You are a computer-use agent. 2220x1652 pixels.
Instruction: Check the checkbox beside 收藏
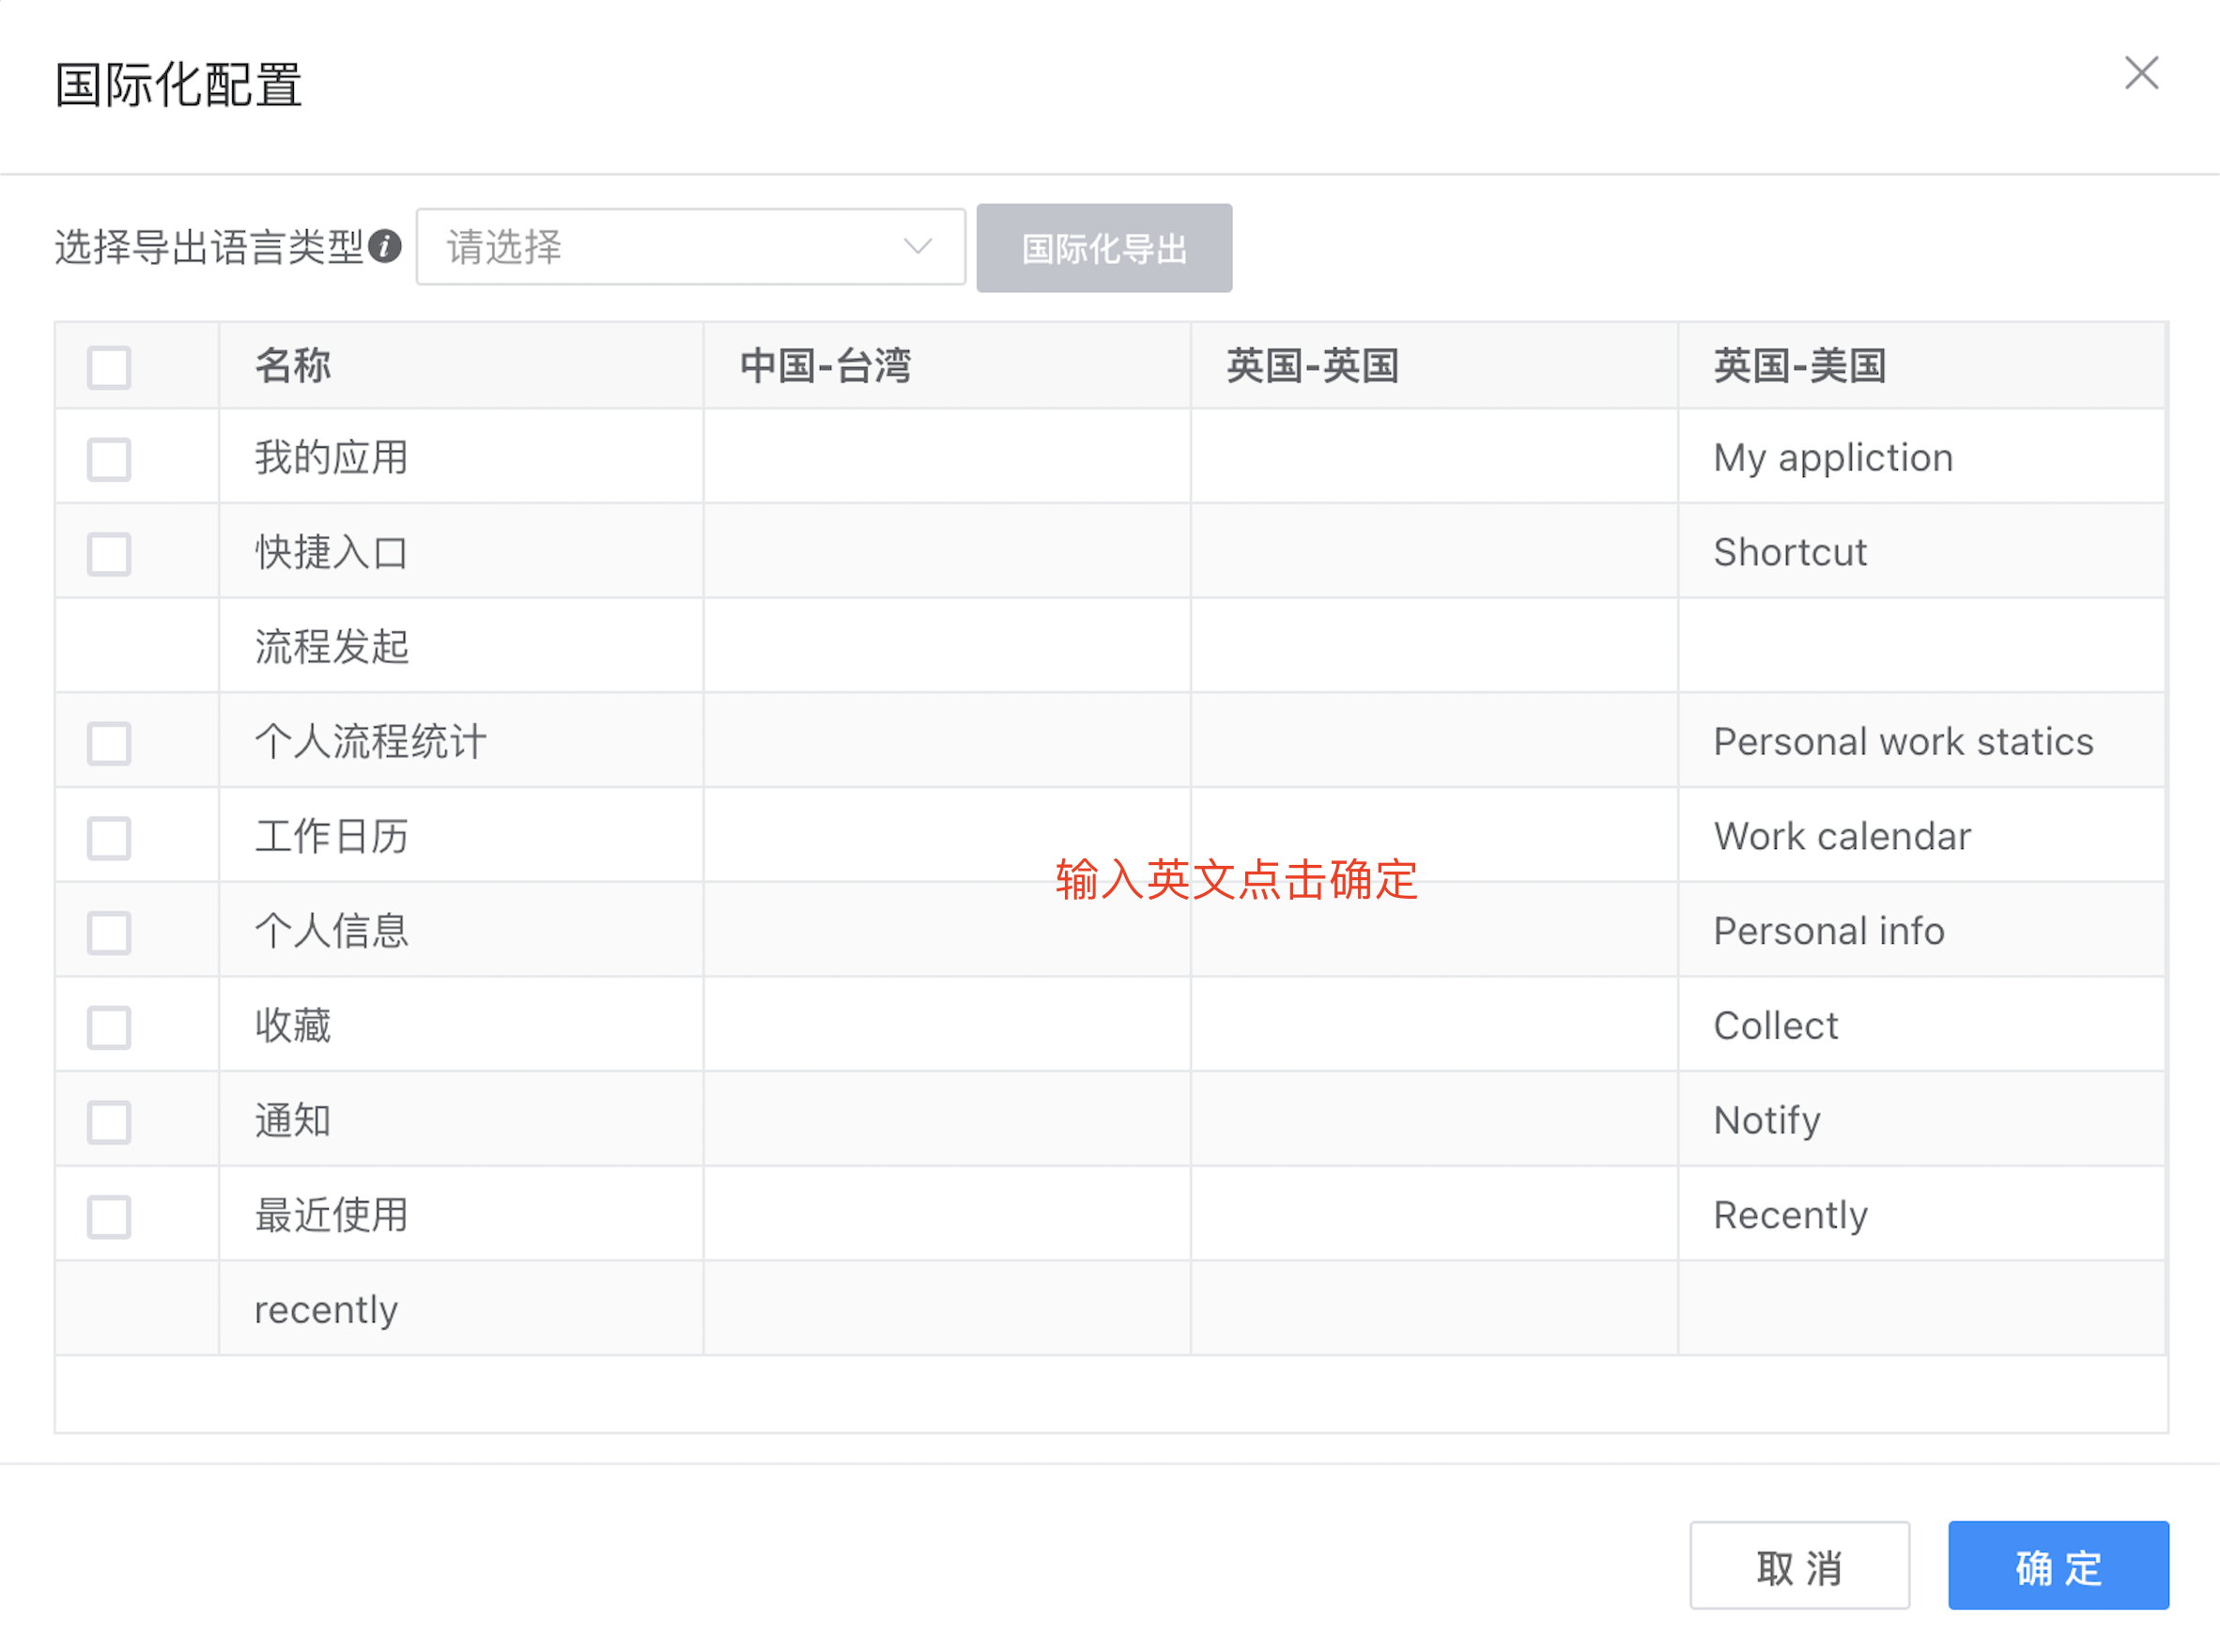click(x=108, y=1026)
